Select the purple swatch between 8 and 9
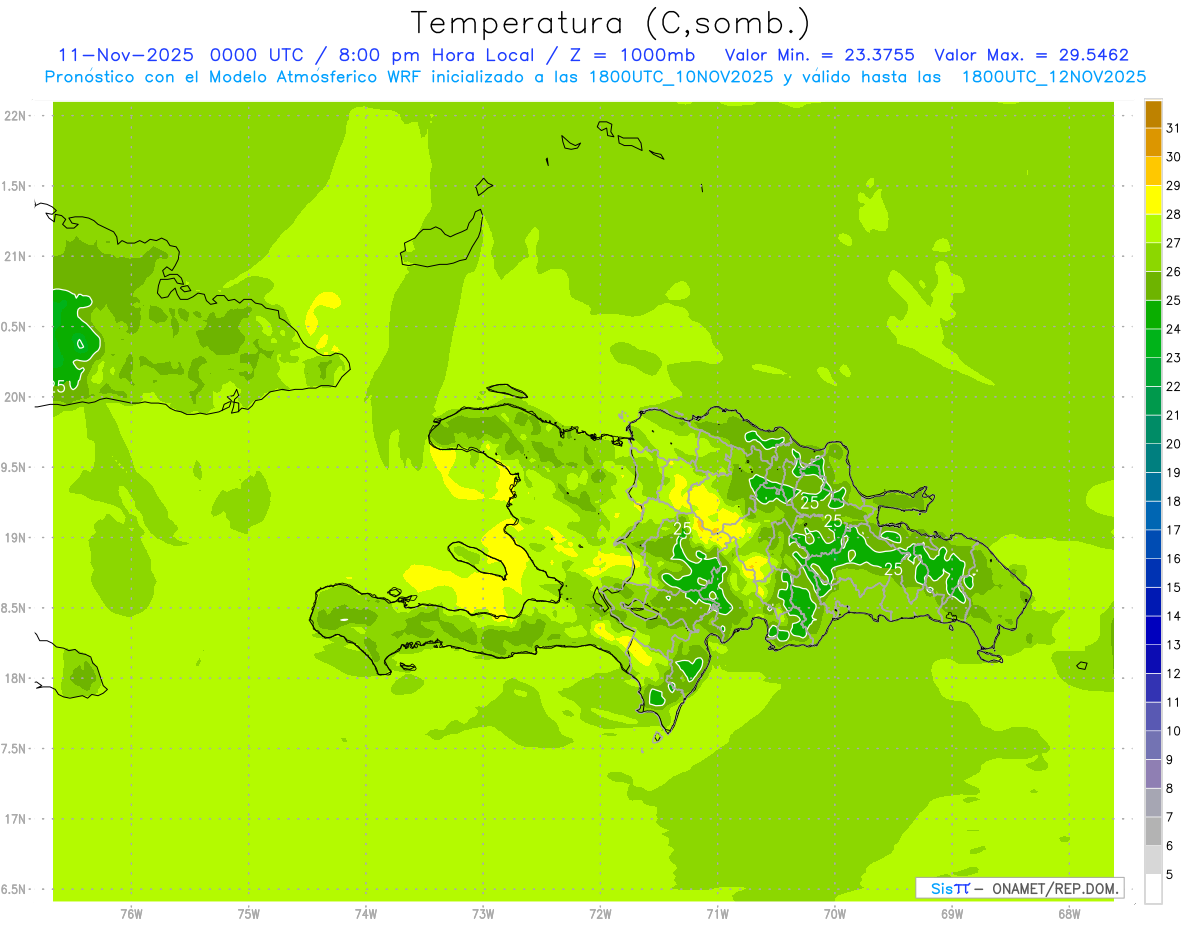 pyautogui.click(x=1153, y=774)
